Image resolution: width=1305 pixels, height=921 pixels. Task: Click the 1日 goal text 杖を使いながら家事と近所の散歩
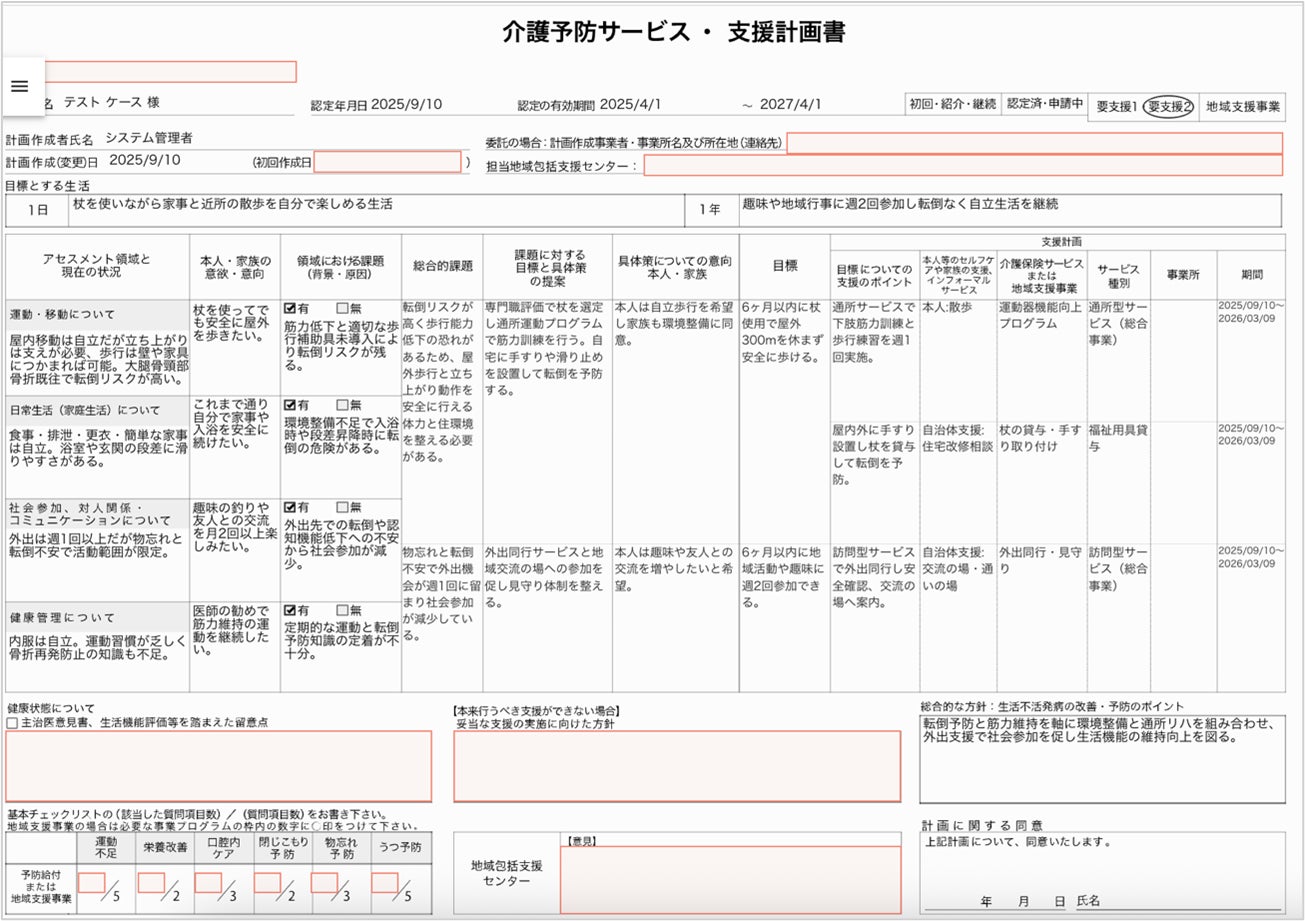click(232, 204)
